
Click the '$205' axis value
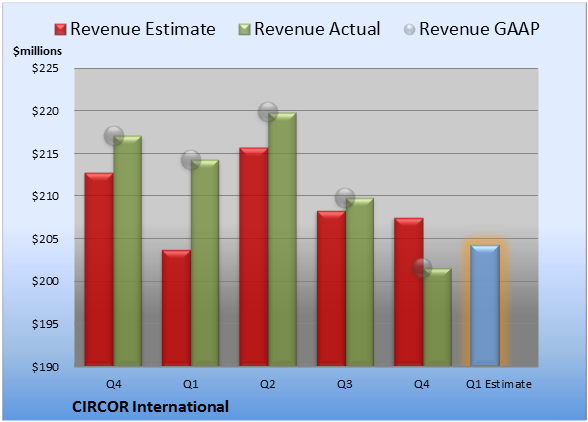[45, 239]
